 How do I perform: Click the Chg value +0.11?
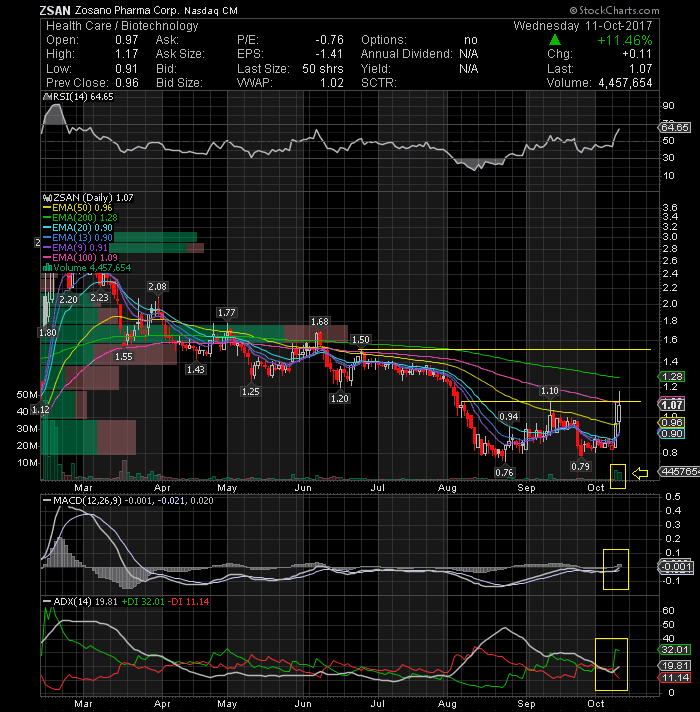[x=637, y=54]
